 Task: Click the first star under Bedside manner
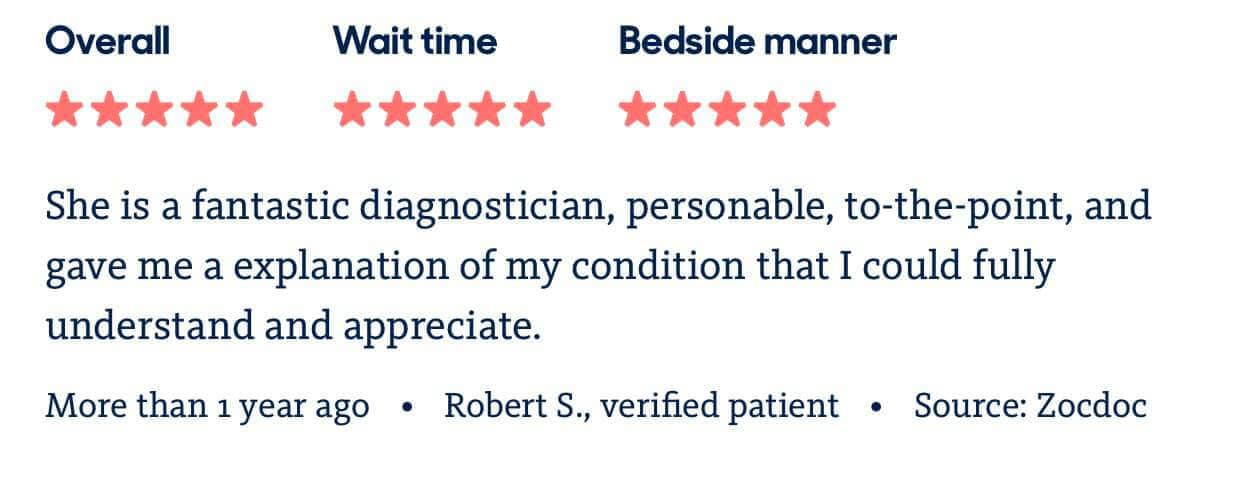click(x=637, y=109)
